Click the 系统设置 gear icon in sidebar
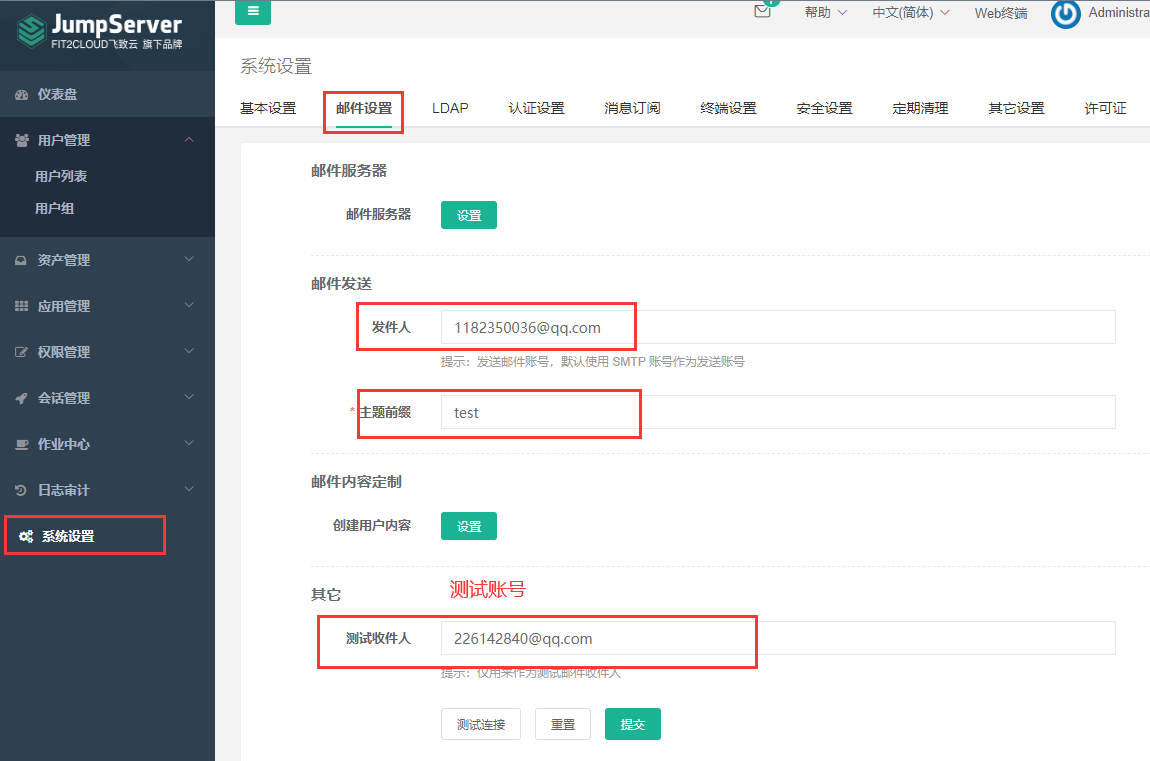 [x=27, y=535]
